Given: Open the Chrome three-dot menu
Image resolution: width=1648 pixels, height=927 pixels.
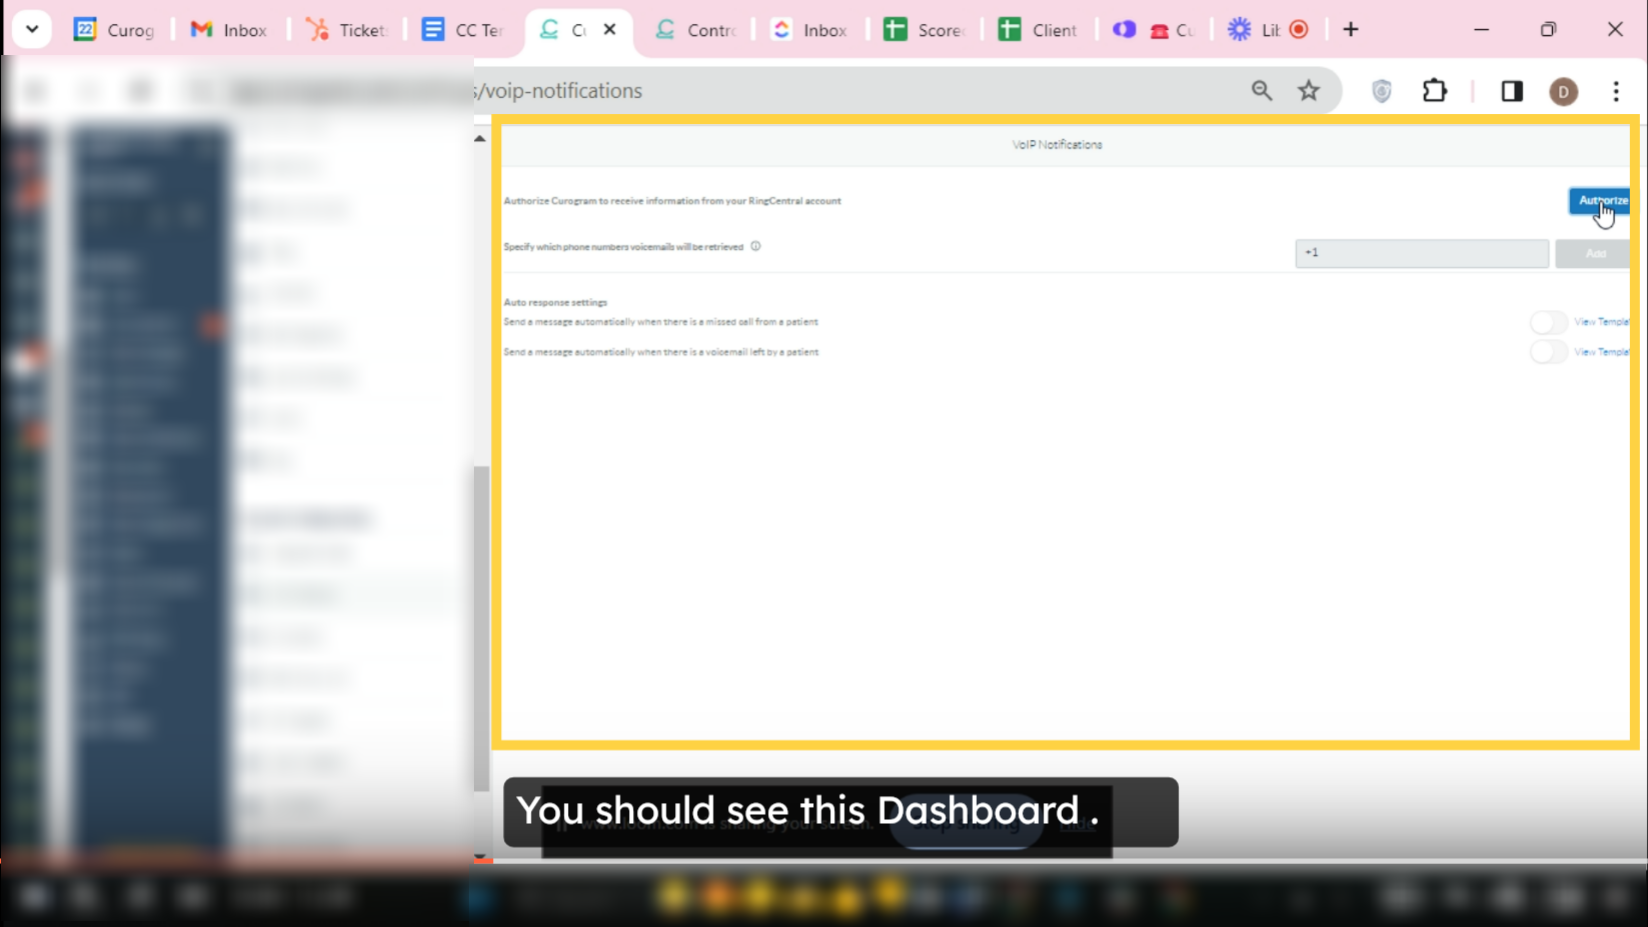Looking at the screenshot, I should coord(1616,91).
